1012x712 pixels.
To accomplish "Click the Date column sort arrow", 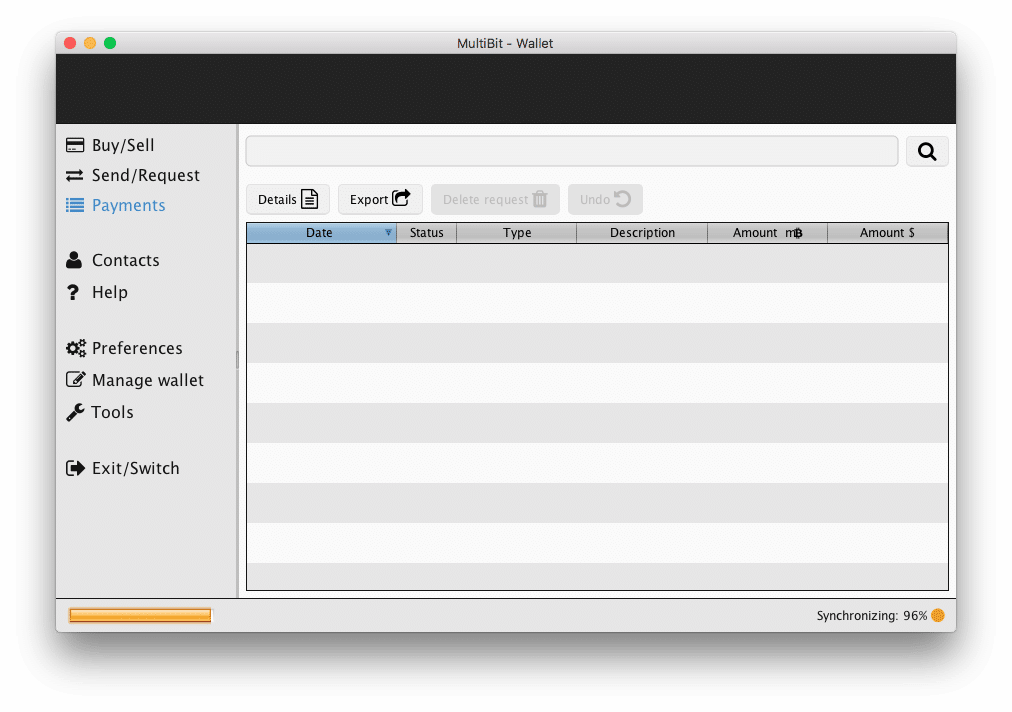I will coord(388,232).
